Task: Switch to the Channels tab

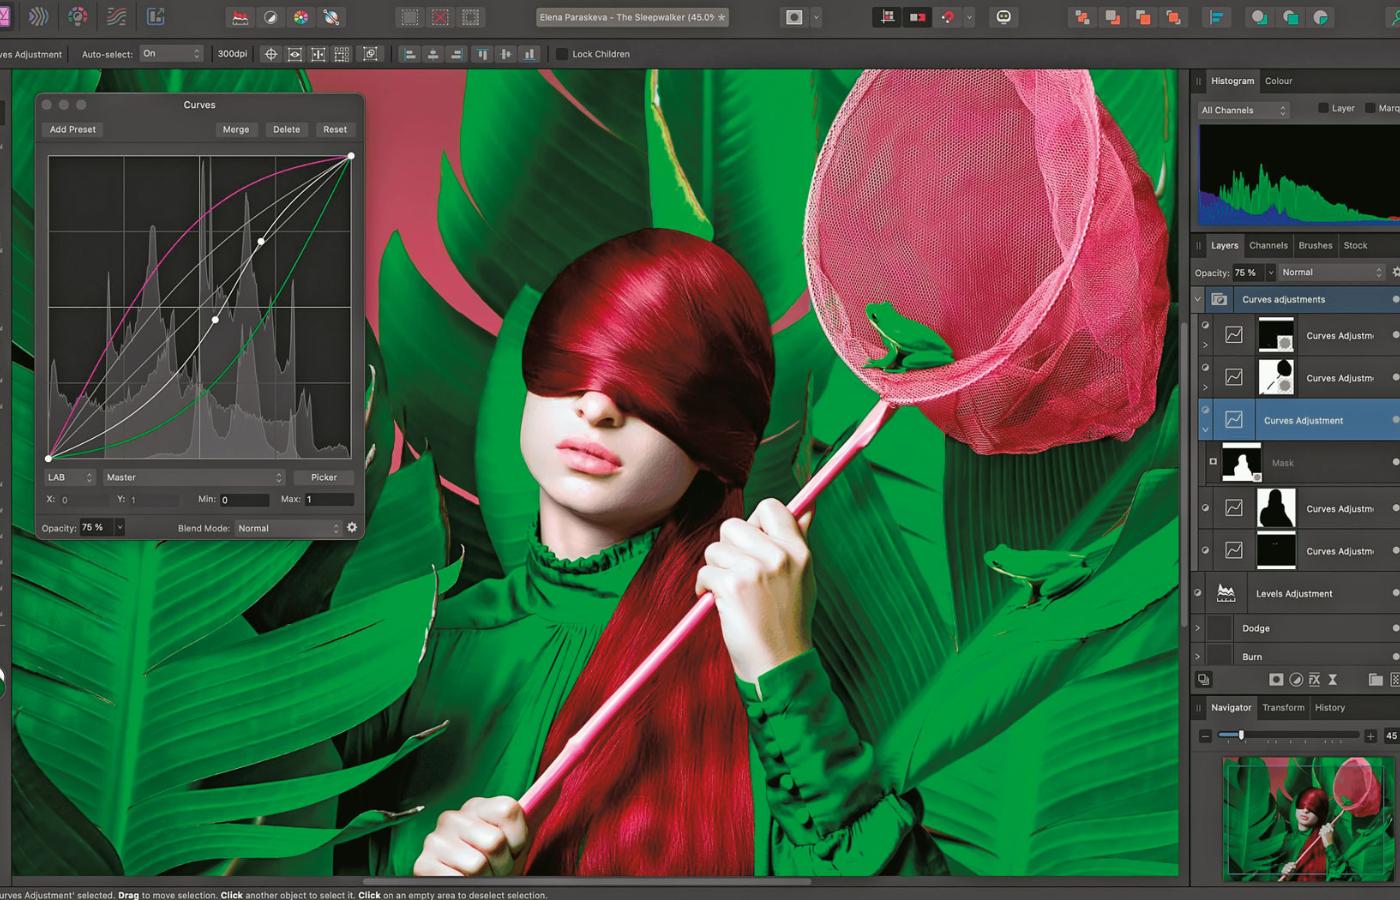Action: pyautogui.click(x=1268, y=245)
